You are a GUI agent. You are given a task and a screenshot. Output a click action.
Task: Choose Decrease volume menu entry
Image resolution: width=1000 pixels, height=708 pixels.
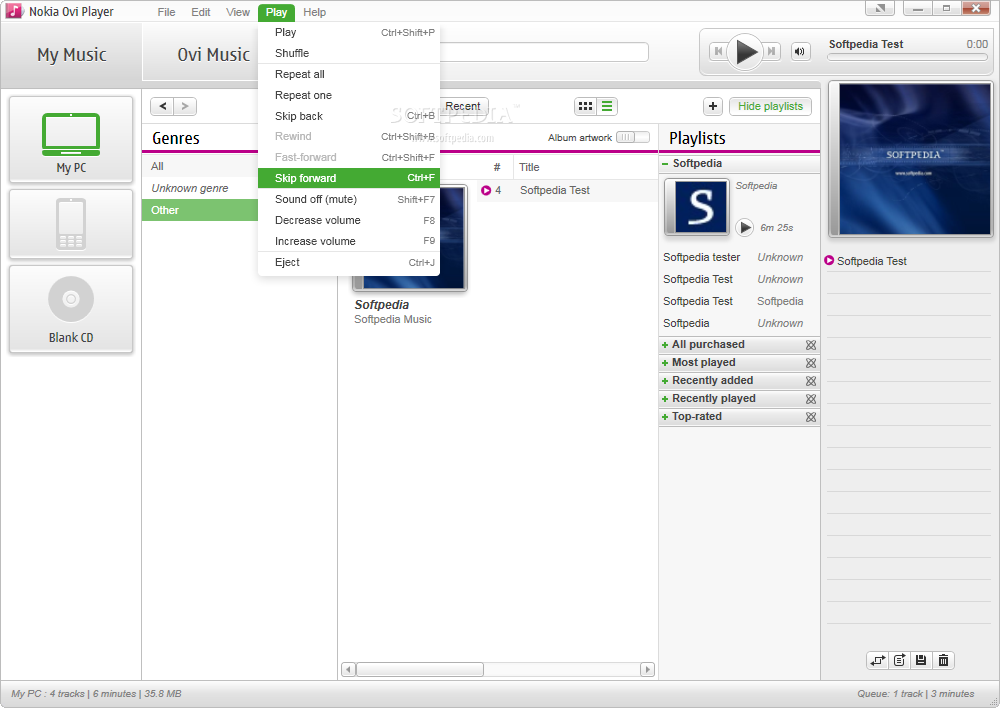(349, 220)
